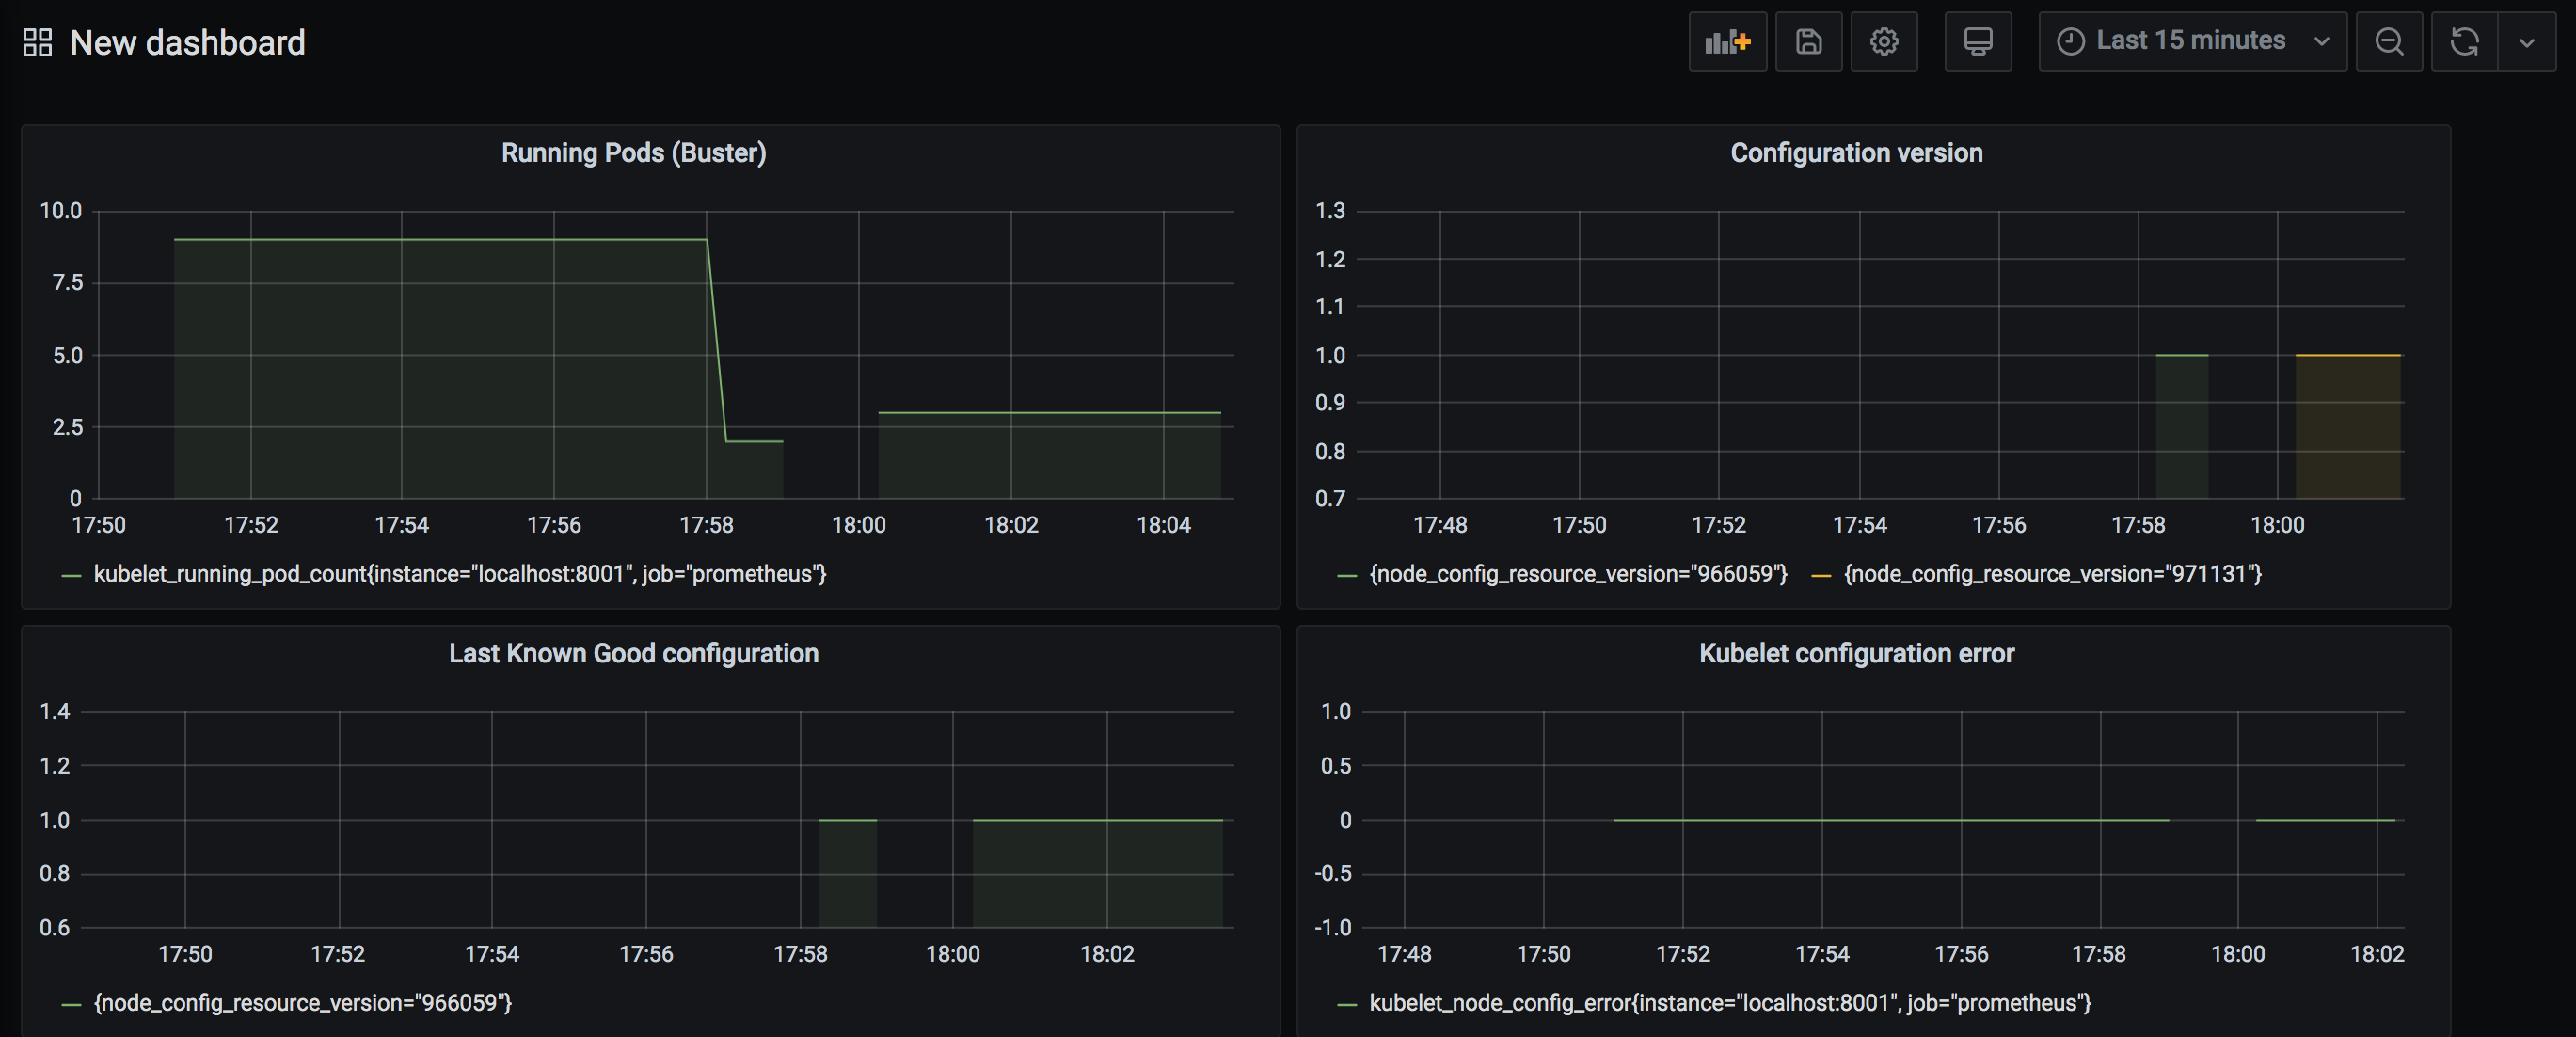Image resolution: width=2576 pixels, height=1037 pixels.
Task: Click the Kubelet configuration error panel title
Action: pyautogui.click(x=1856, y=654)
